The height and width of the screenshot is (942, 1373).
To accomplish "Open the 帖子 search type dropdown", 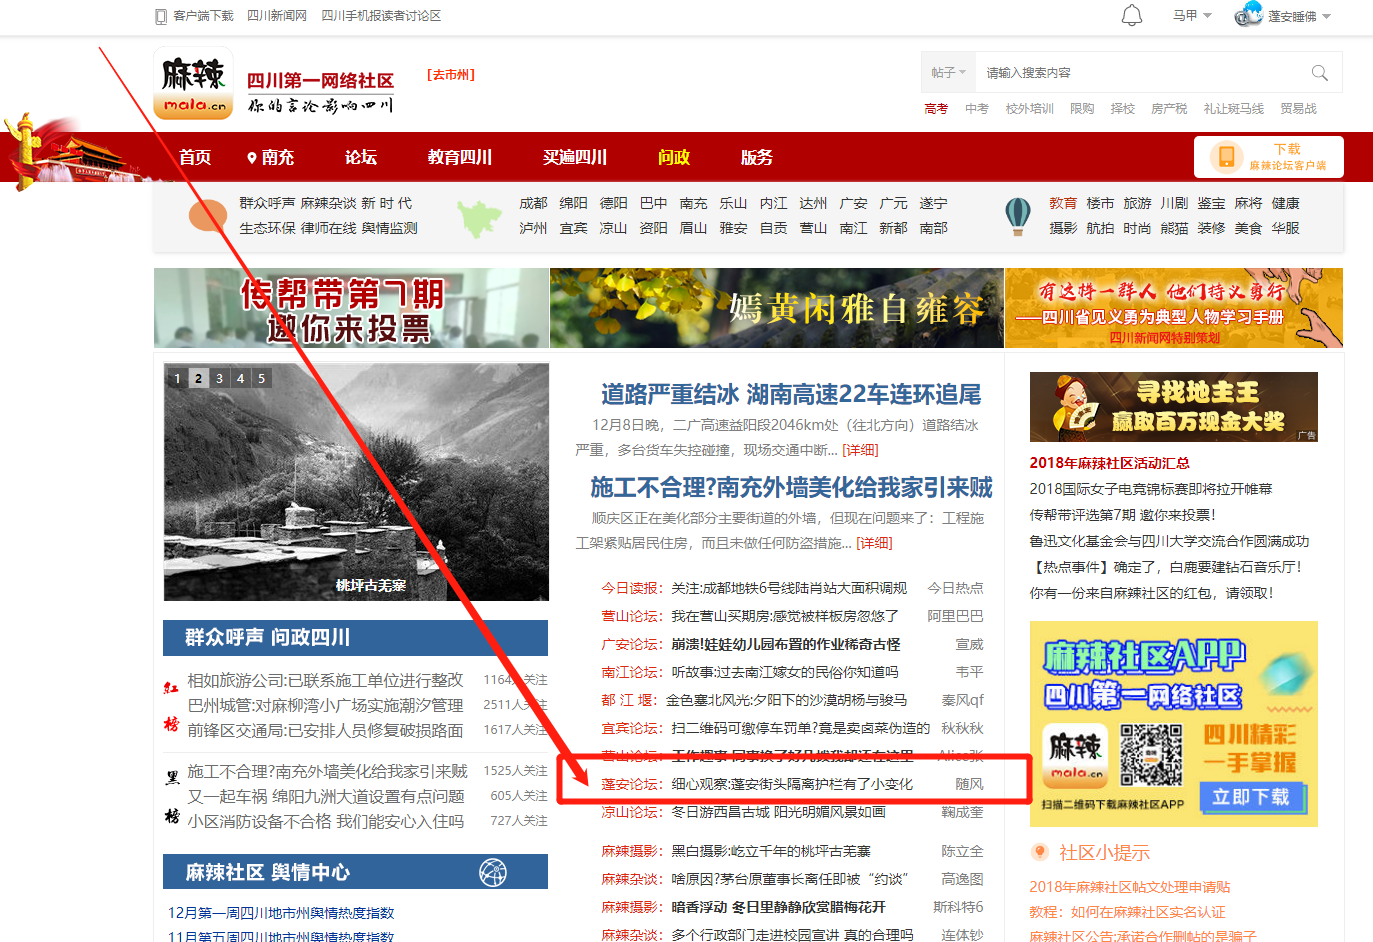I will (947, 73).
